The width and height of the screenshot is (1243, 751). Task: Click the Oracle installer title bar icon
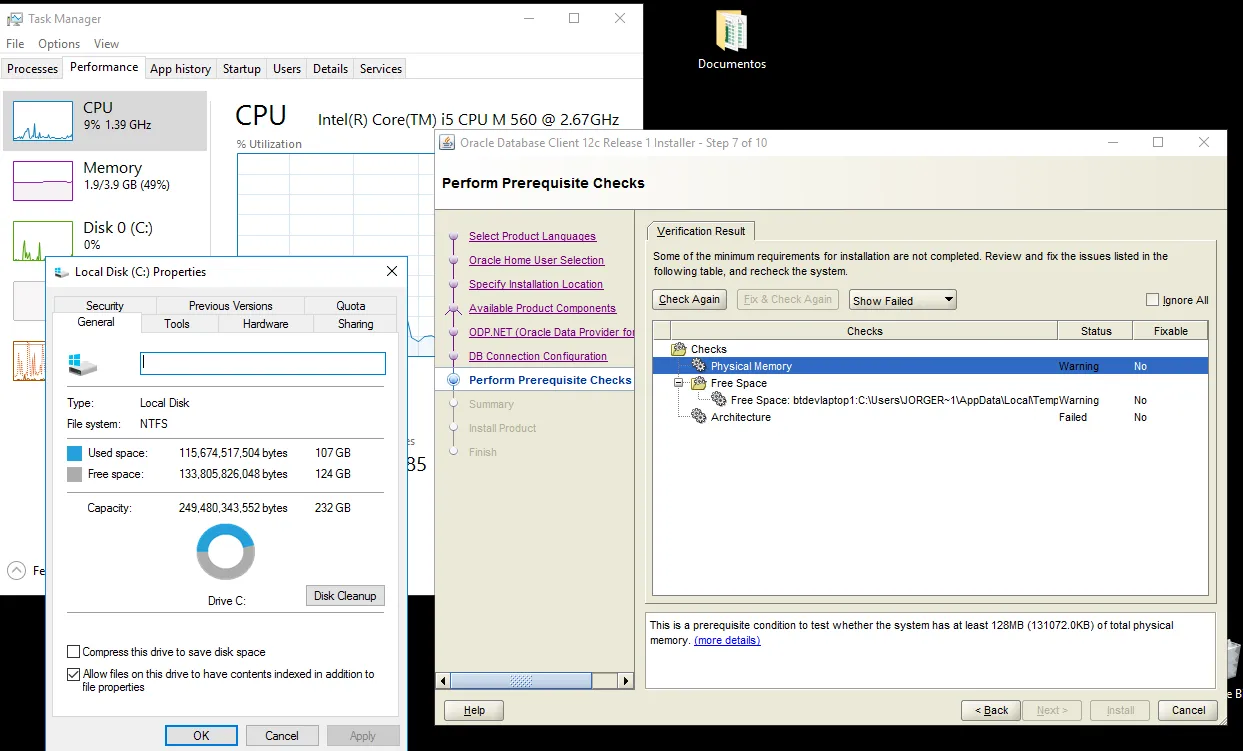click(447, 142)
